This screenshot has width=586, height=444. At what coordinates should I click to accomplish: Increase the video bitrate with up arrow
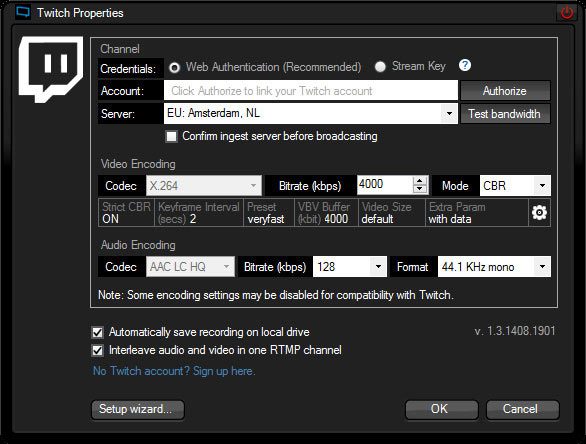point(420,181)
